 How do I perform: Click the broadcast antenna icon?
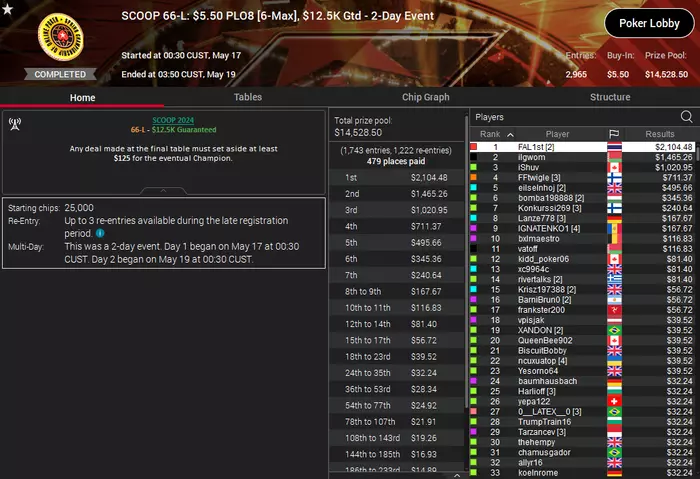tap(15, 124)
